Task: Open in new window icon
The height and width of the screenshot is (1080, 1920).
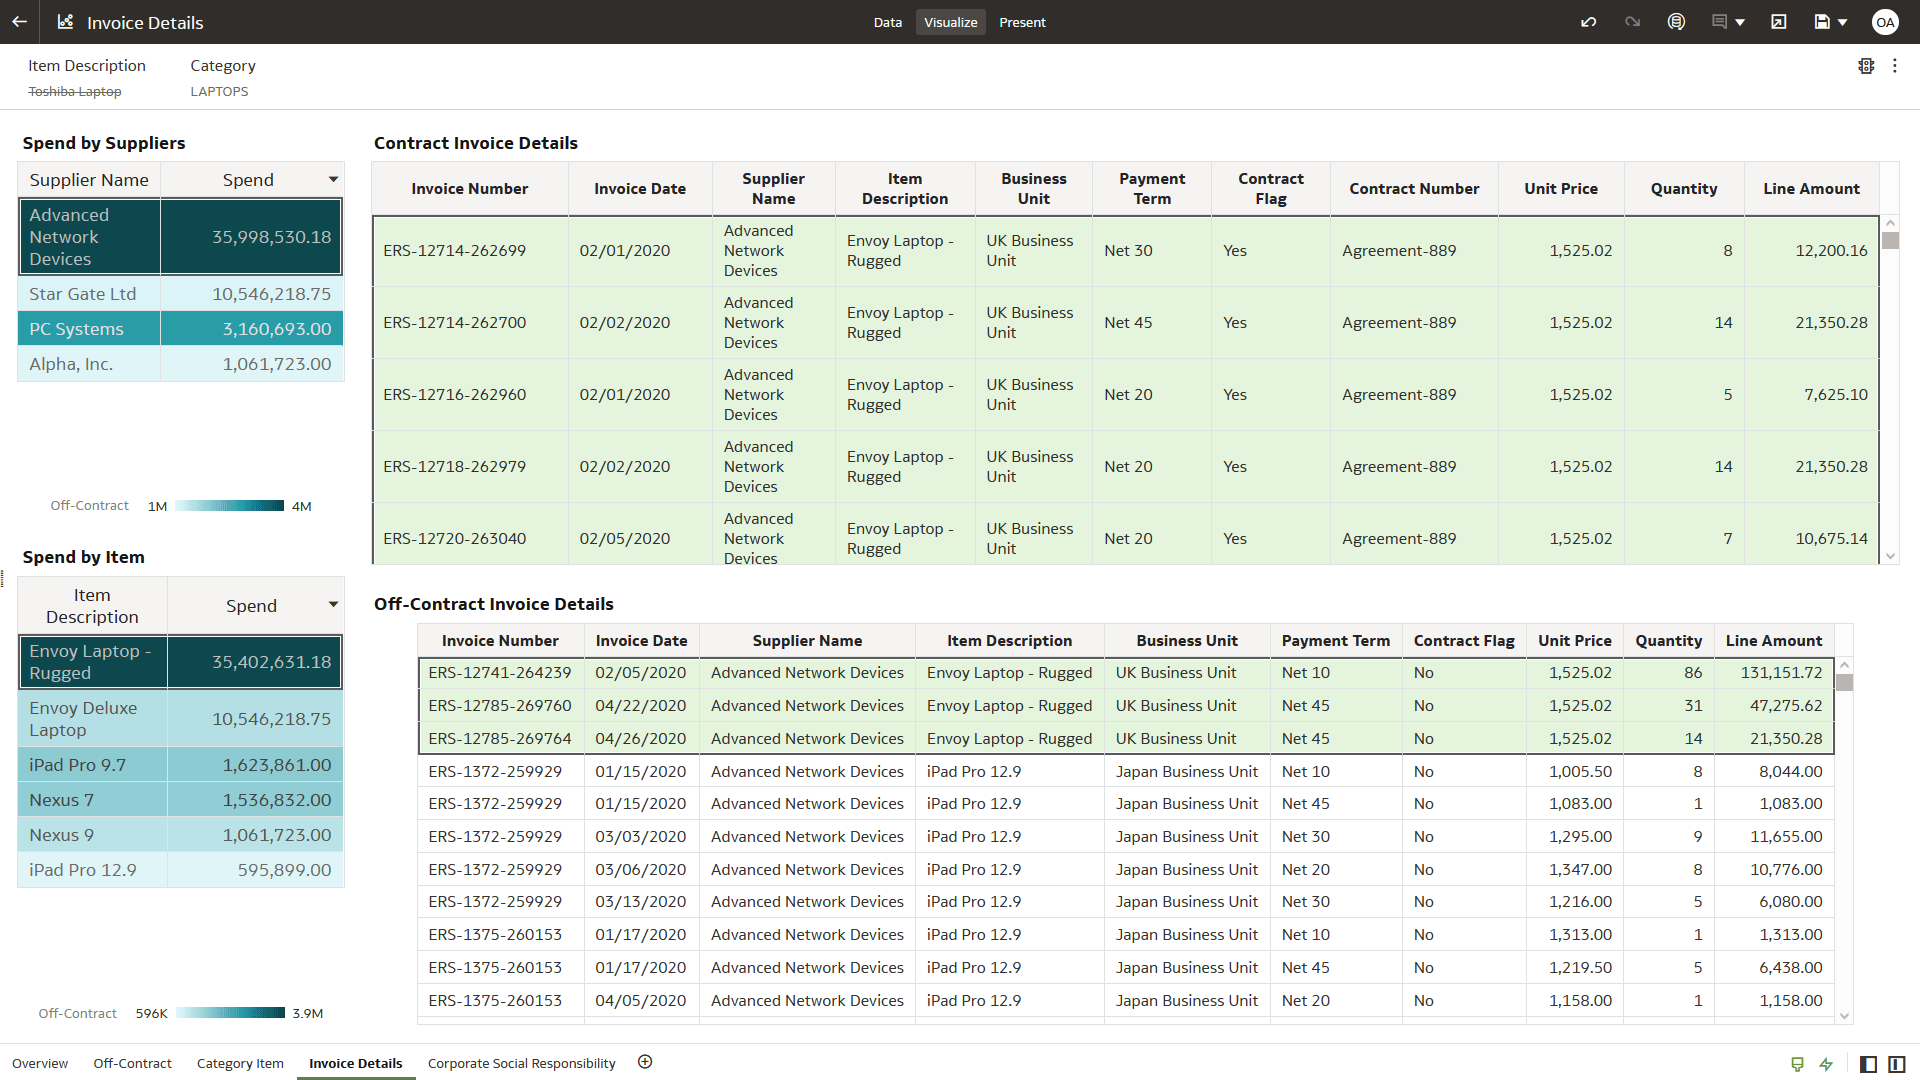Action: point(1779,21)
